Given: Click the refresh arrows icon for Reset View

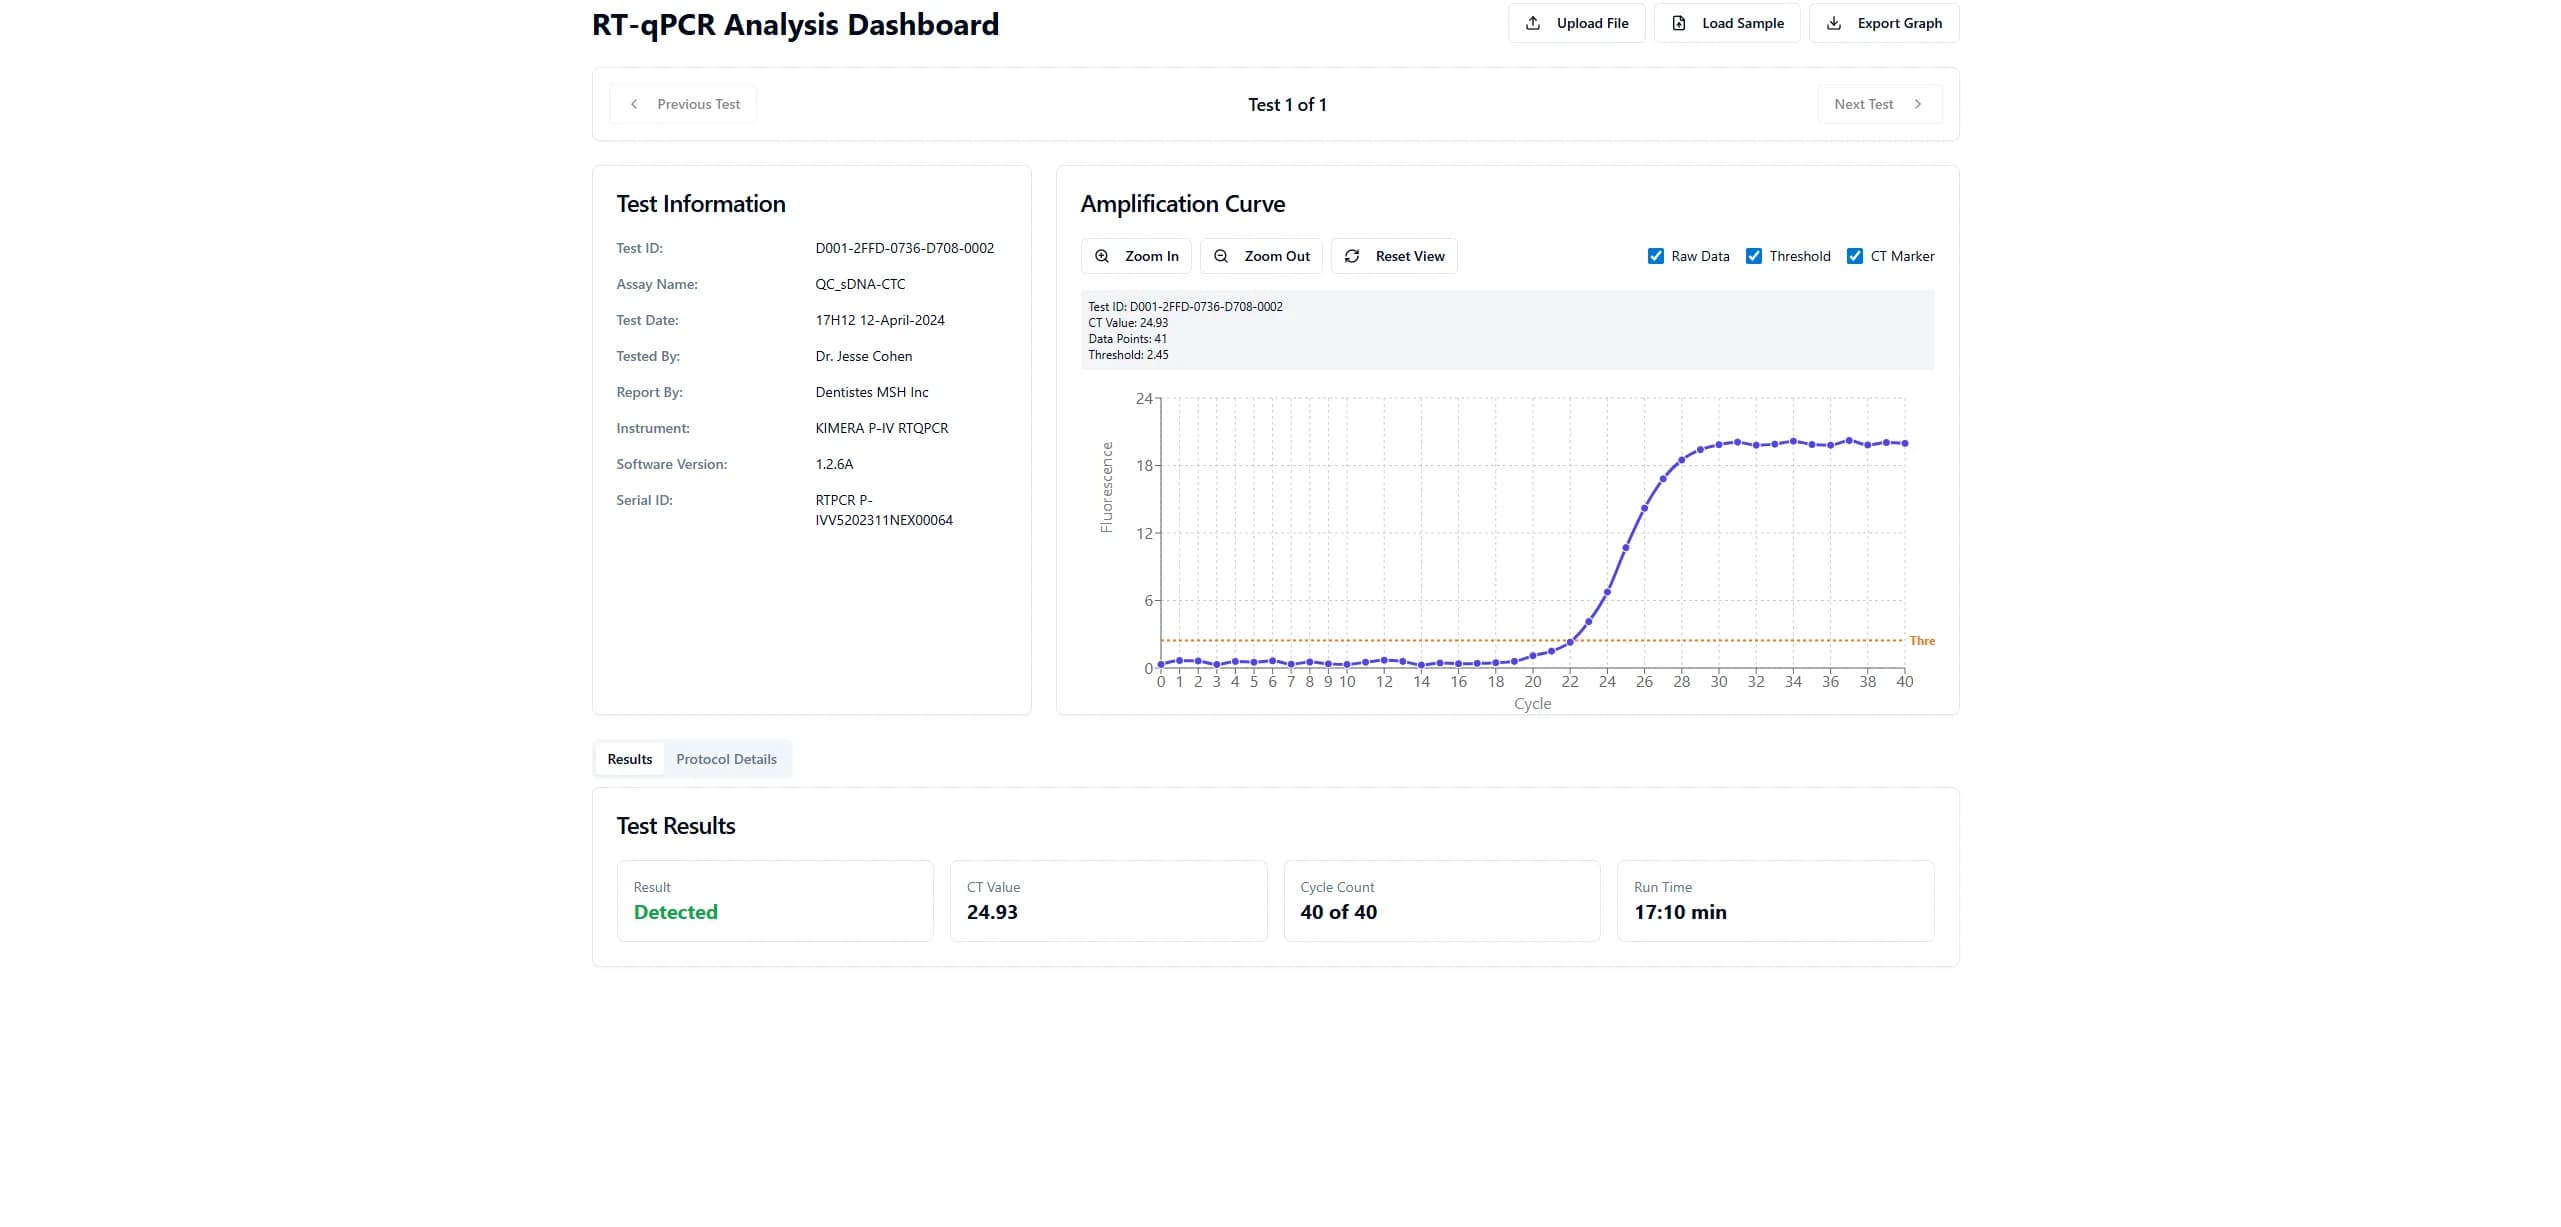Looking at the screenshot, I should tap(1352, 256).
